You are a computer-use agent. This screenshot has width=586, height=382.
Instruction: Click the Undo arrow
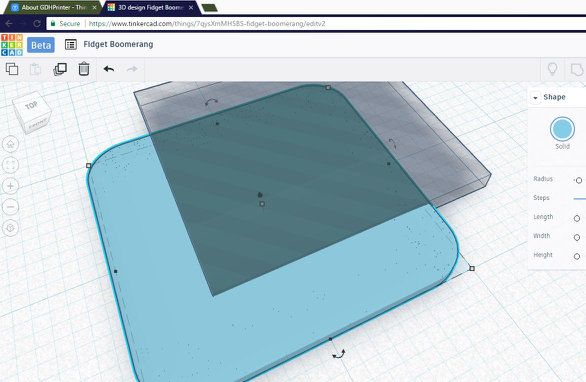tap(109, 69)
